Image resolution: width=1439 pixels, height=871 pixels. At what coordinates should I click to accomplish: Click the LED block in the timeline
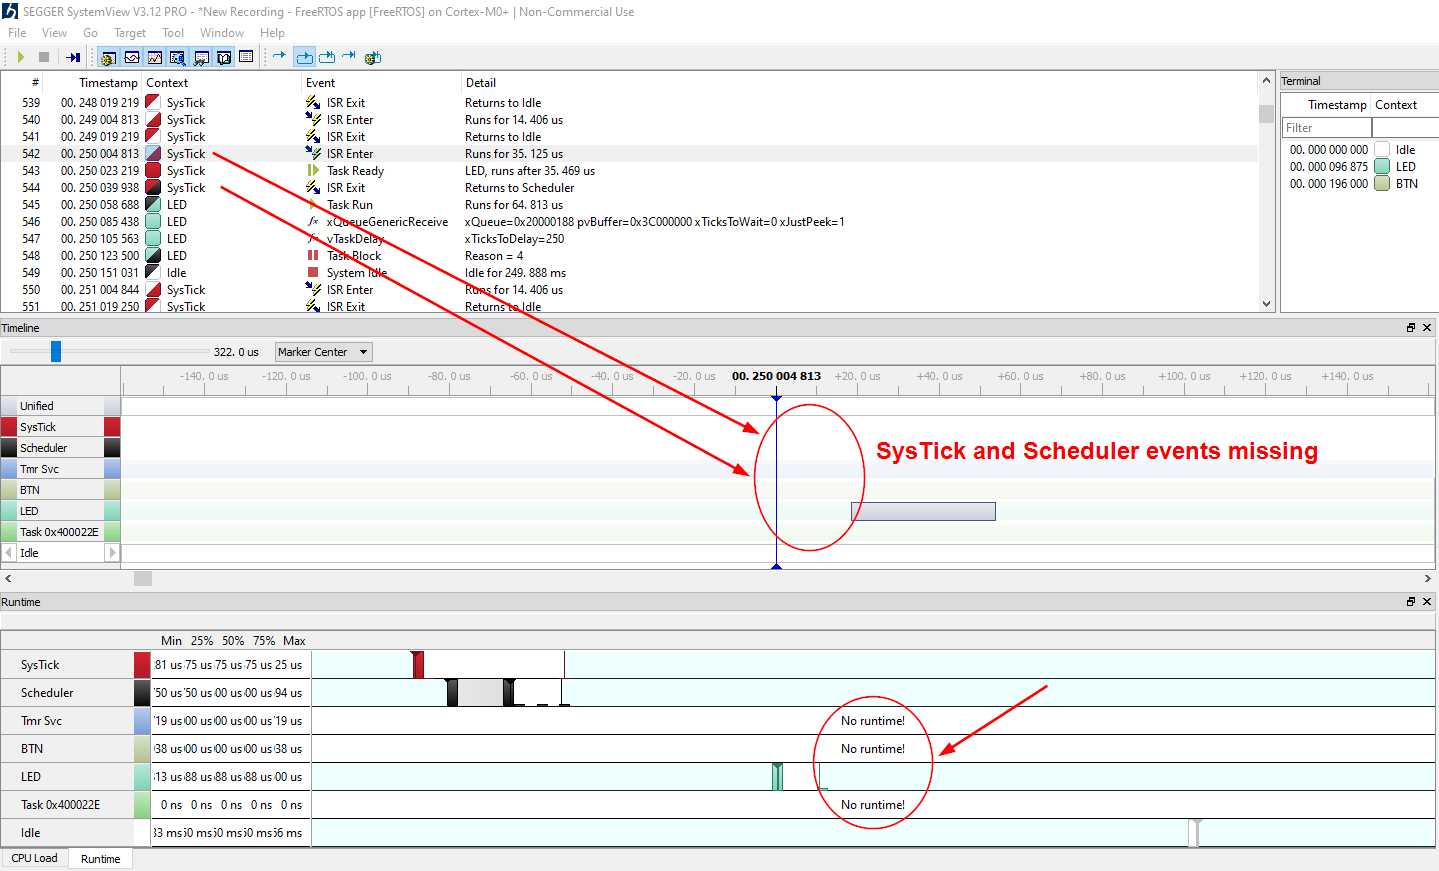tap(923, 511)
